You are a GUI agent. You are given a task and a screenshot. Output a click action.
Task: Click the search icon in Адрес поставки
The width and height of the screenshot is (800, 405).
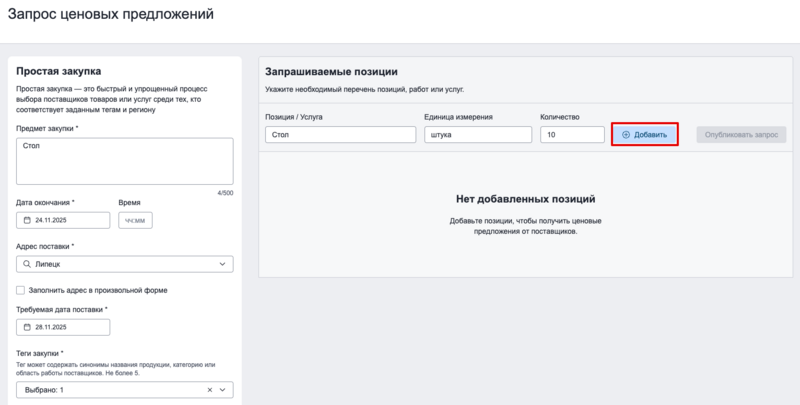27,264
